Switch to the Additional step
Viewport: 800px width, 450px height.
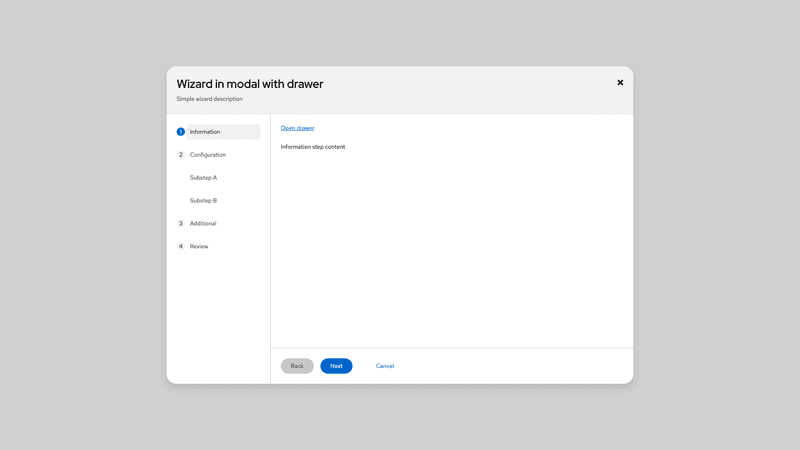(203, 224)
